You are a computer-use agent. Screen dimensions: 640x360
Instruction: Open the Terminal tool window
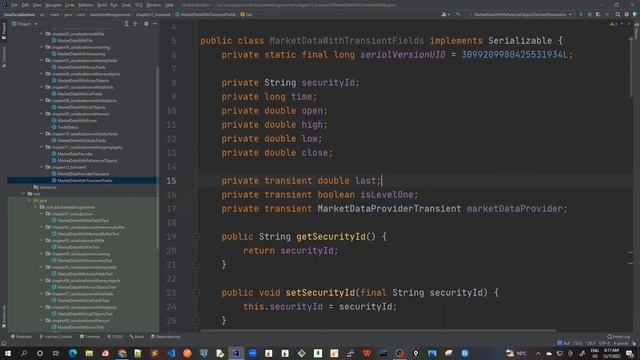pos(90,337)
